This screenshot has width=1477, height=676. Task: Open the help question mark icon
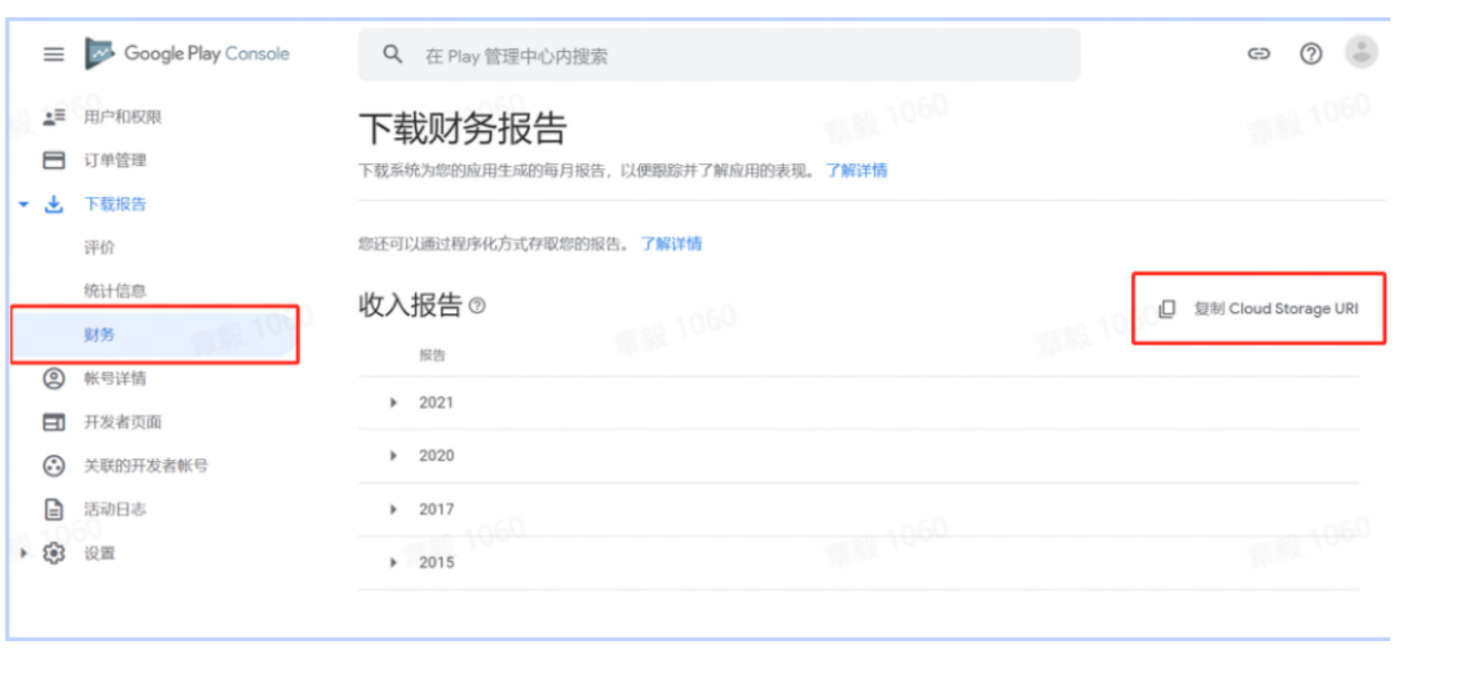pyautogui.click(x=1311, y=54)
